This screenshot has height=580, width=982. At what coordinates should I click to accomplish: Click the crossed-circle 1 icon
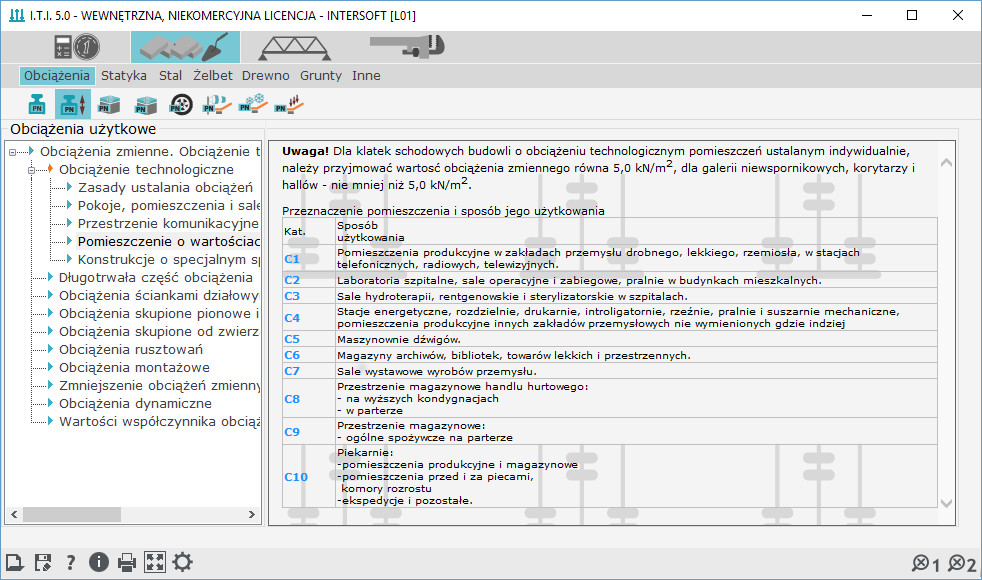(x=925, y=564)
